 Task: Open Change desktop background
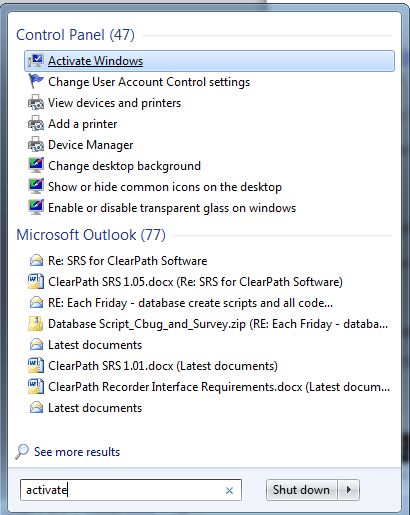tap(124, 166)
